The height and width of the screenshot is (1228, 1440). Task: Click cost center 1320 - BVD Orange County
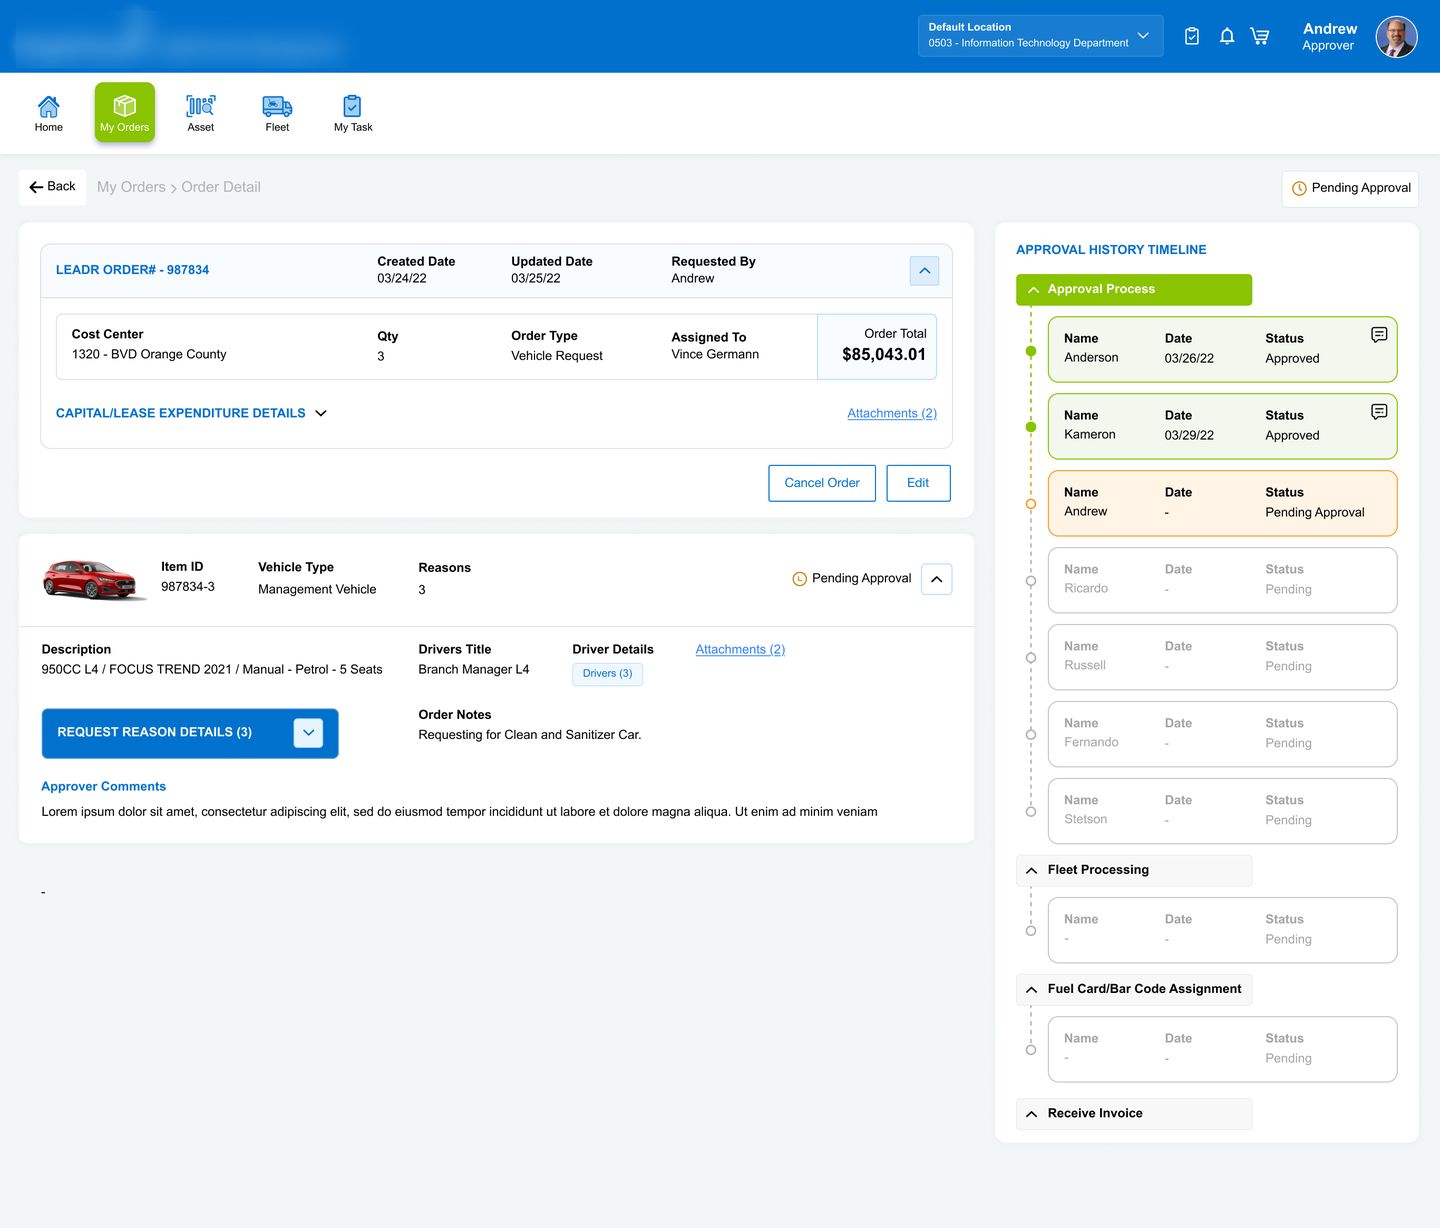pyautogui.click(x=149, y=355)
